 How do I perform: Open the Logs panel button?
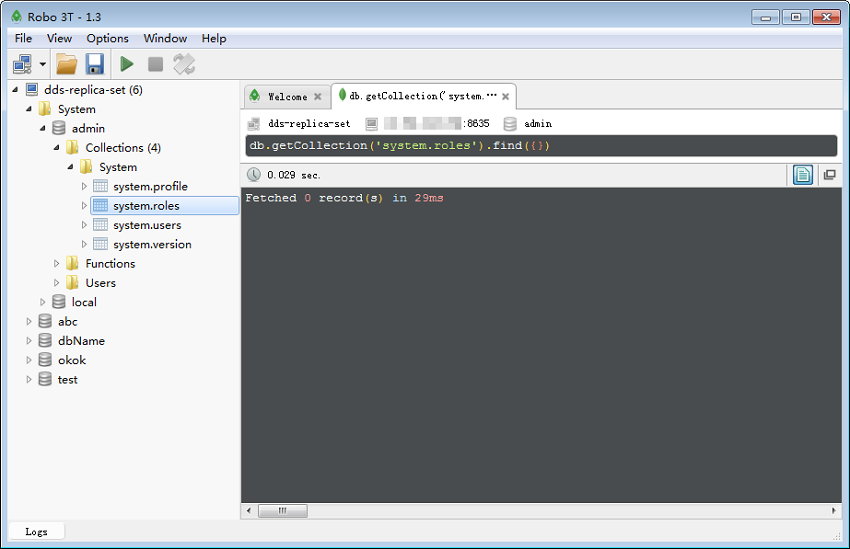coord(36,532)
